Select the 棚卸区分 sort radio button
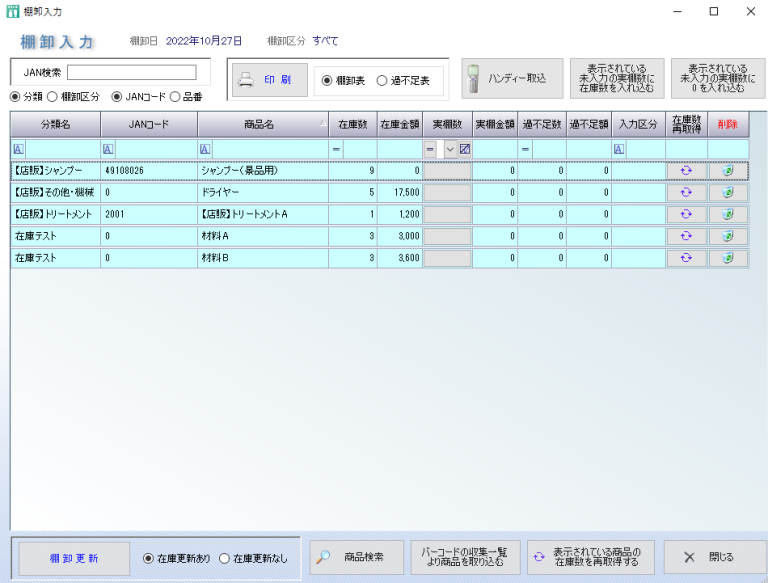 (x=52, y=97)
